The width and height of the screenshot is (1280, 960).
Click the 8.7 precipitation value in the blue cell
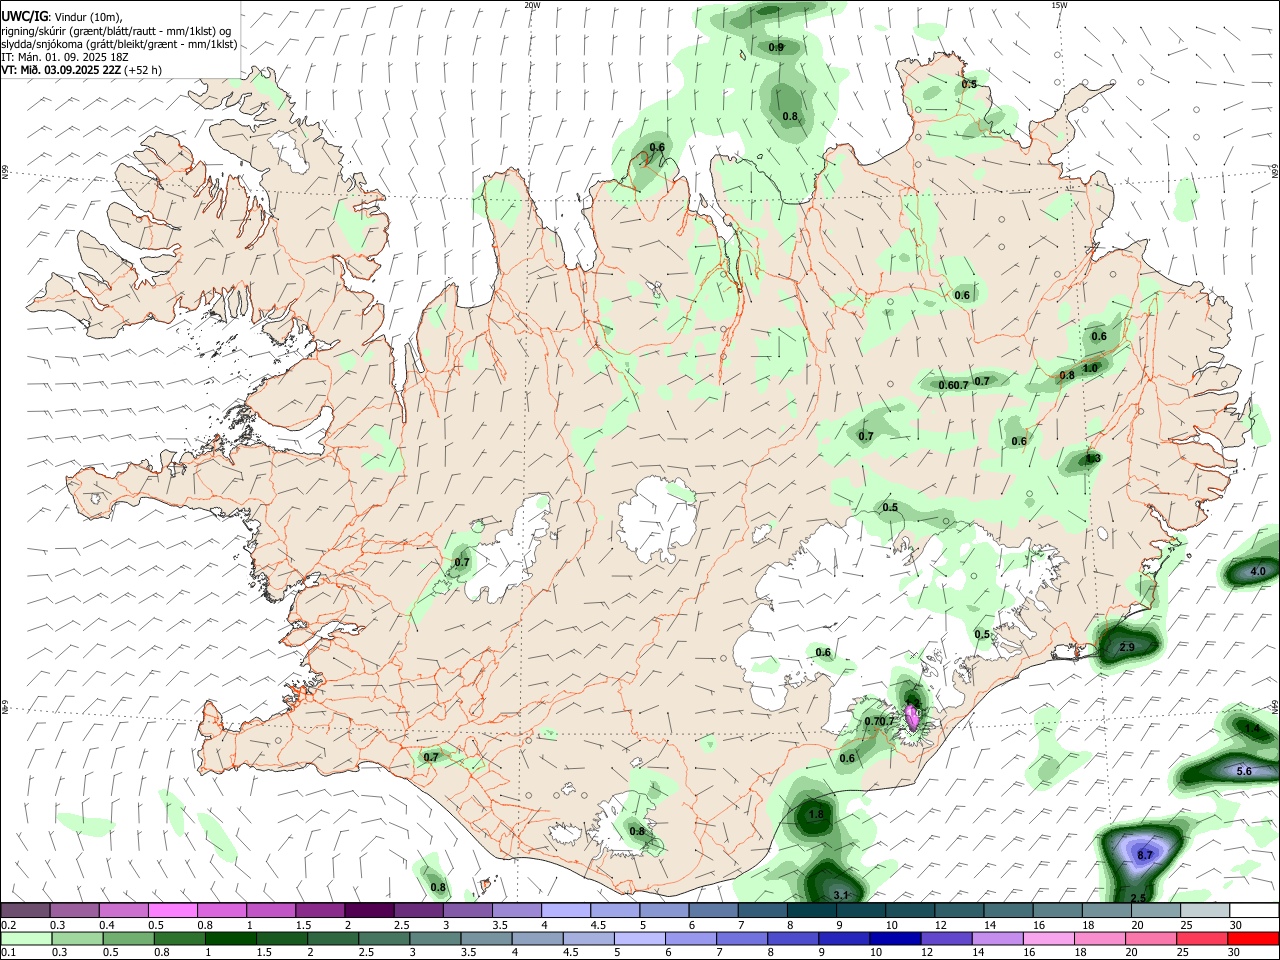coord(1145,855)
